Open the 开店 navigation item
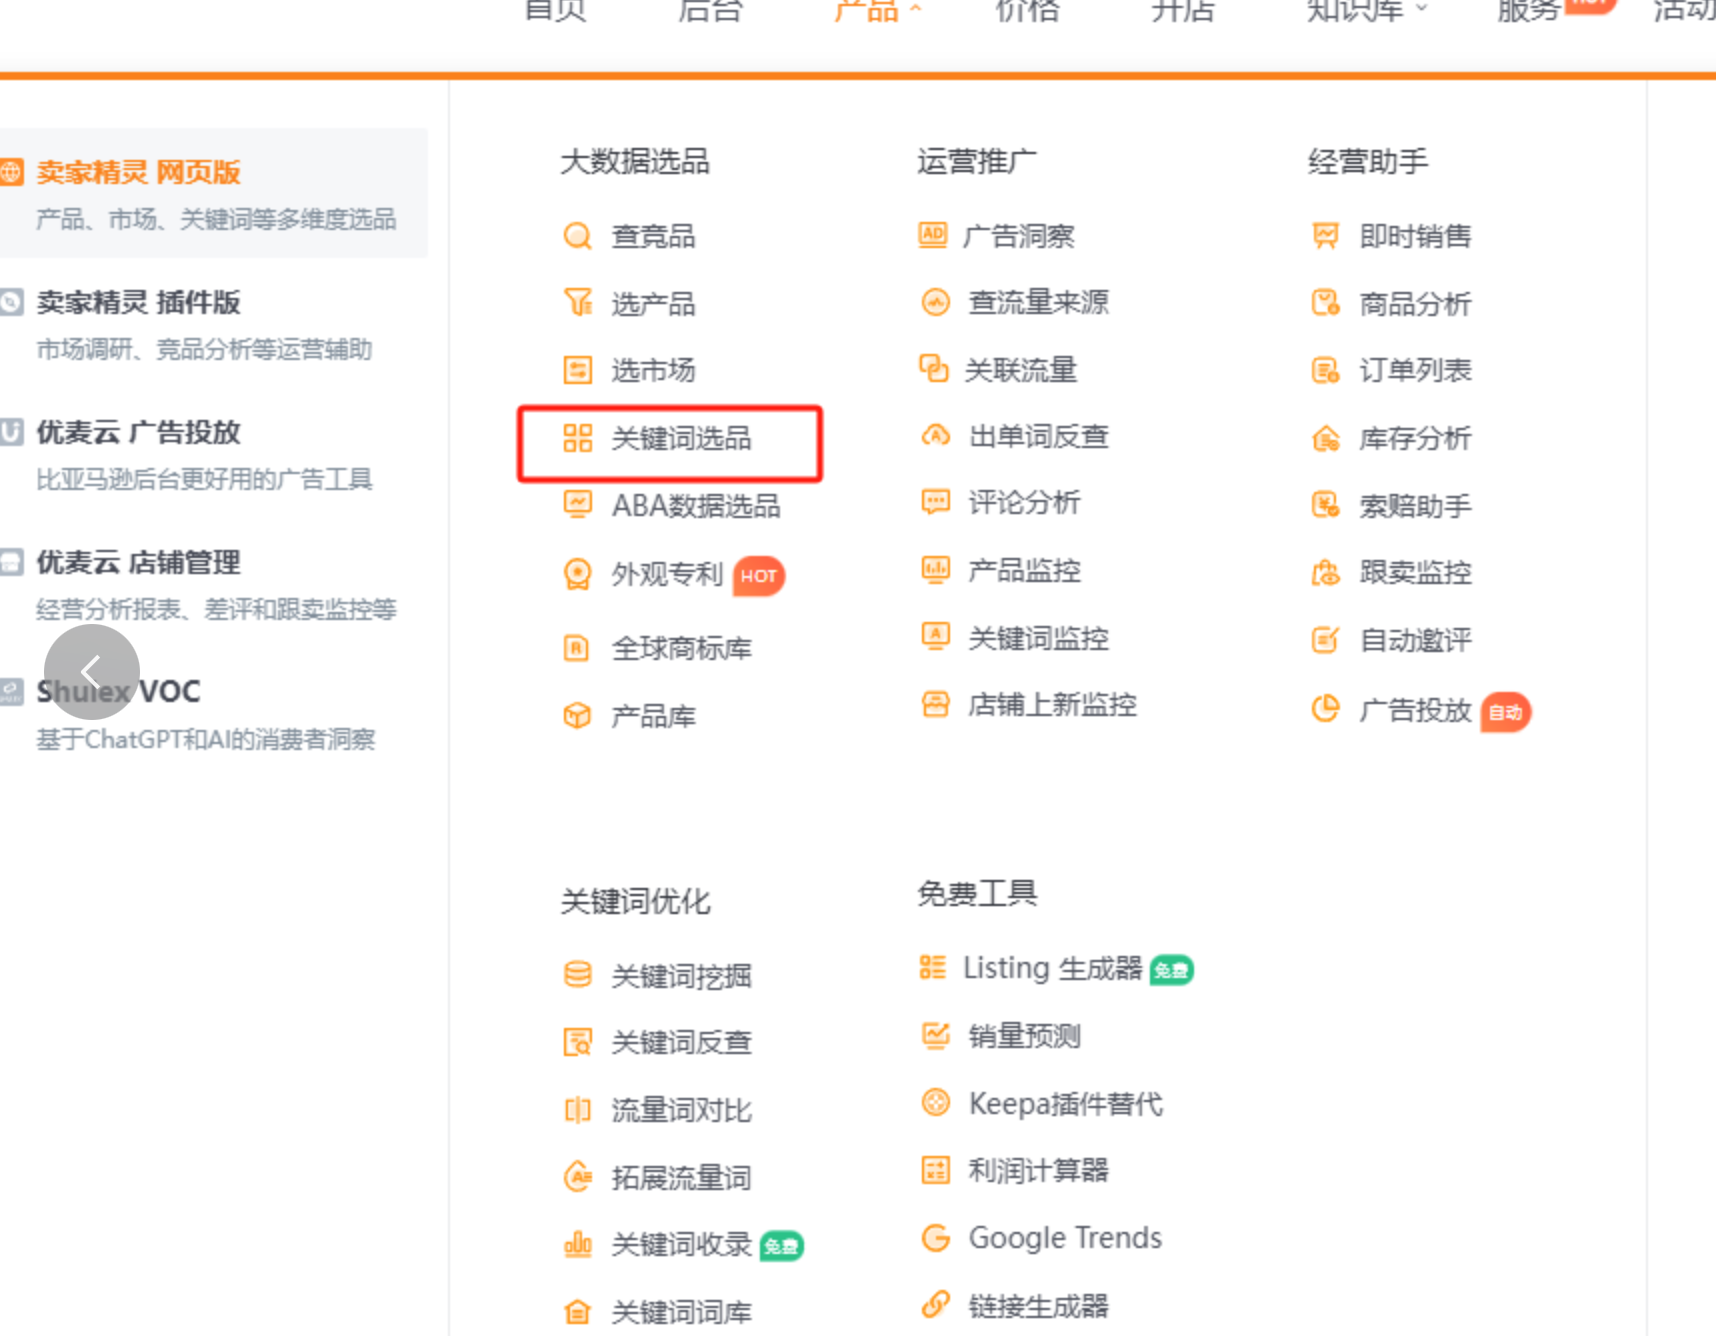The height and width of the screenshot is (1336, 1716). point(1183,10)
